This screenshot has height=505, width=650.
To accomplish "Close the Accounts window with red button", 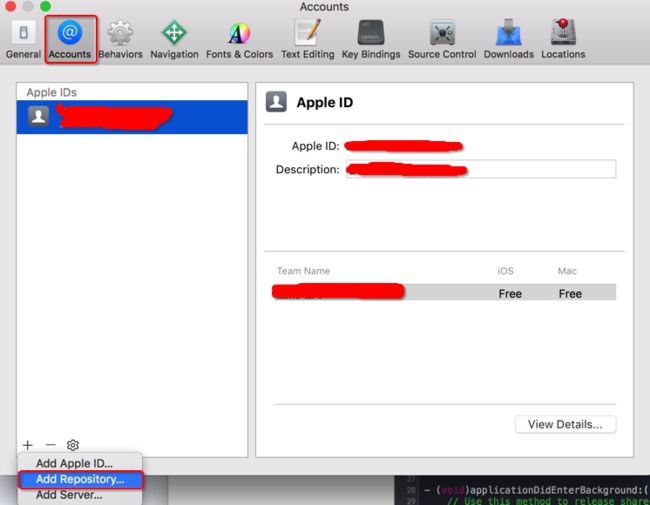I will coord(10,6).
